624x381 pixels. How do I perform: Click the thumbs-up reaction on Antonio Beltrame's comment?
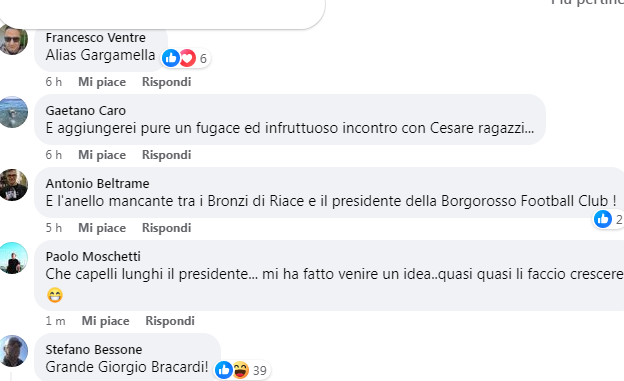tap(603, 219)
